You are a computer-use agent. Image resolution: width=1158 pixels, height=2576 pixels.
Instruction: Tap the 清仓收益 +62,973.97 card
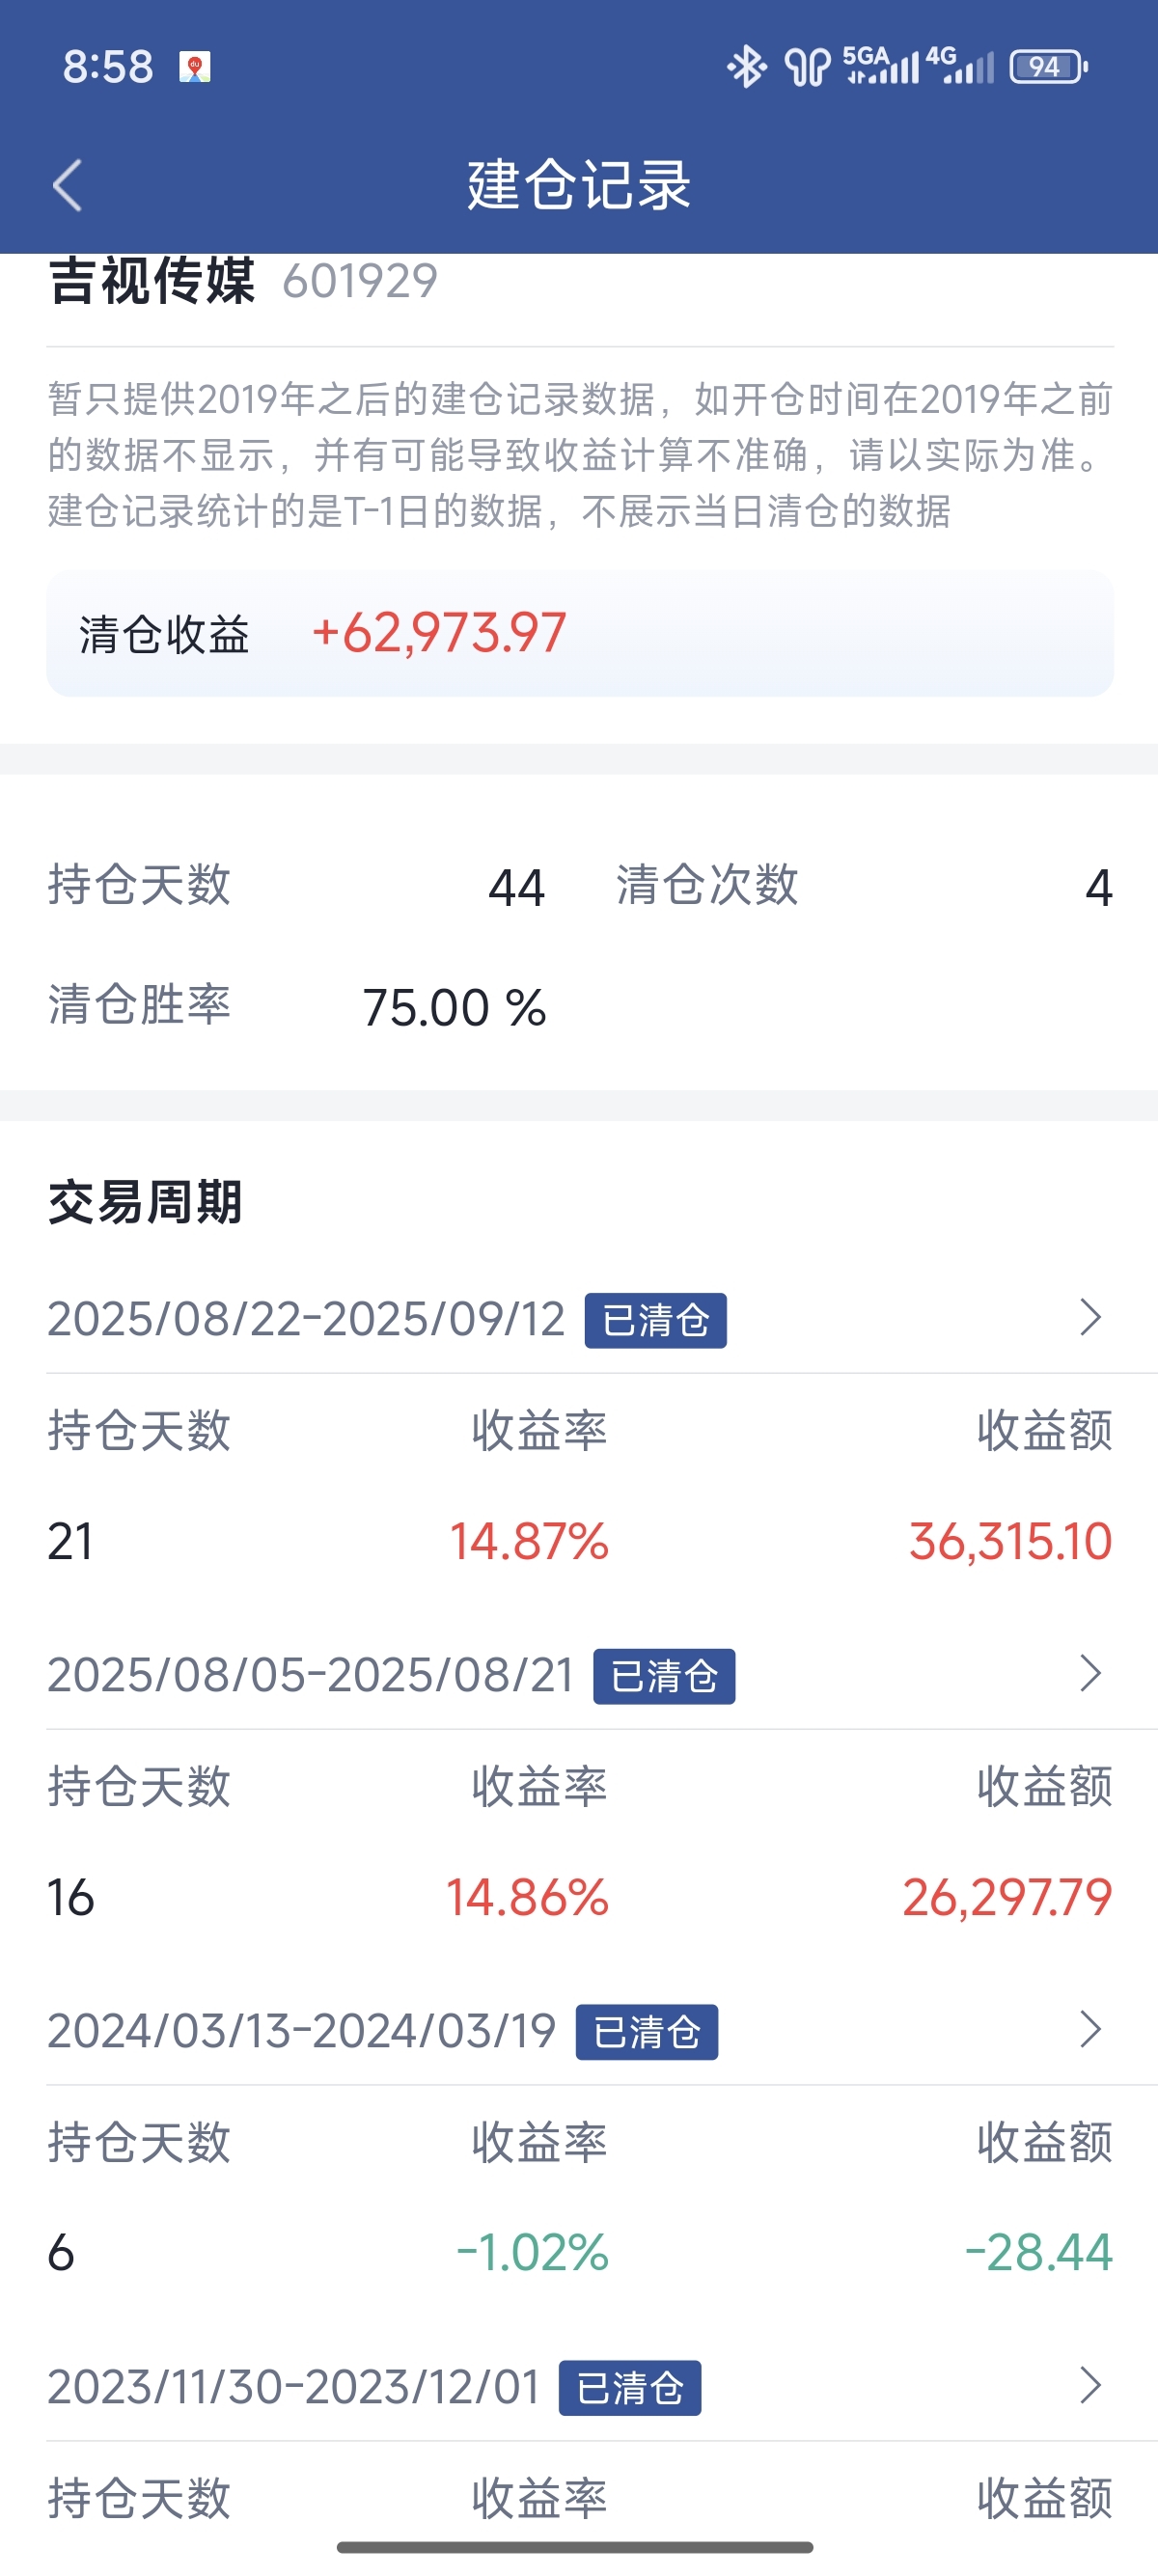click(580, 633)
